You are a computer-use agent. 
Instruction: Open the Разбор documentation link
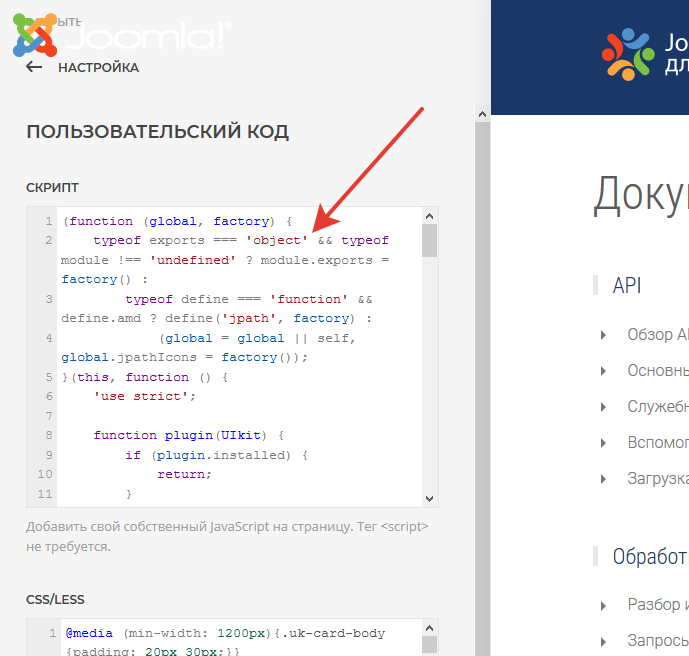[x=658, y=605]
